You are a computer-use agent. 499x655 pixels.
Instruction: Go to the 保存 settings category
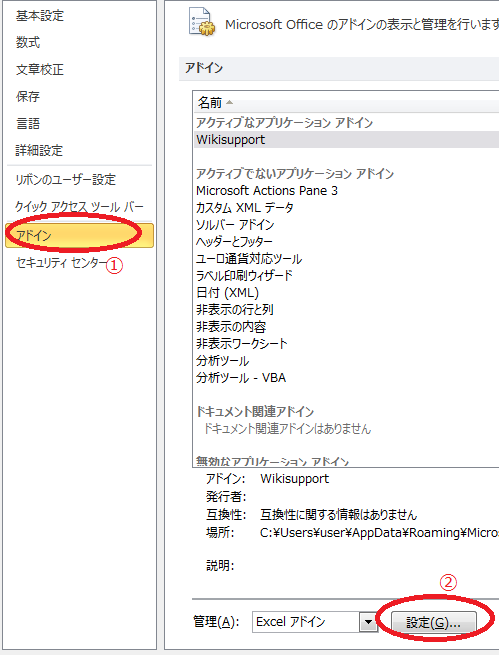click(x=28, y=96)
